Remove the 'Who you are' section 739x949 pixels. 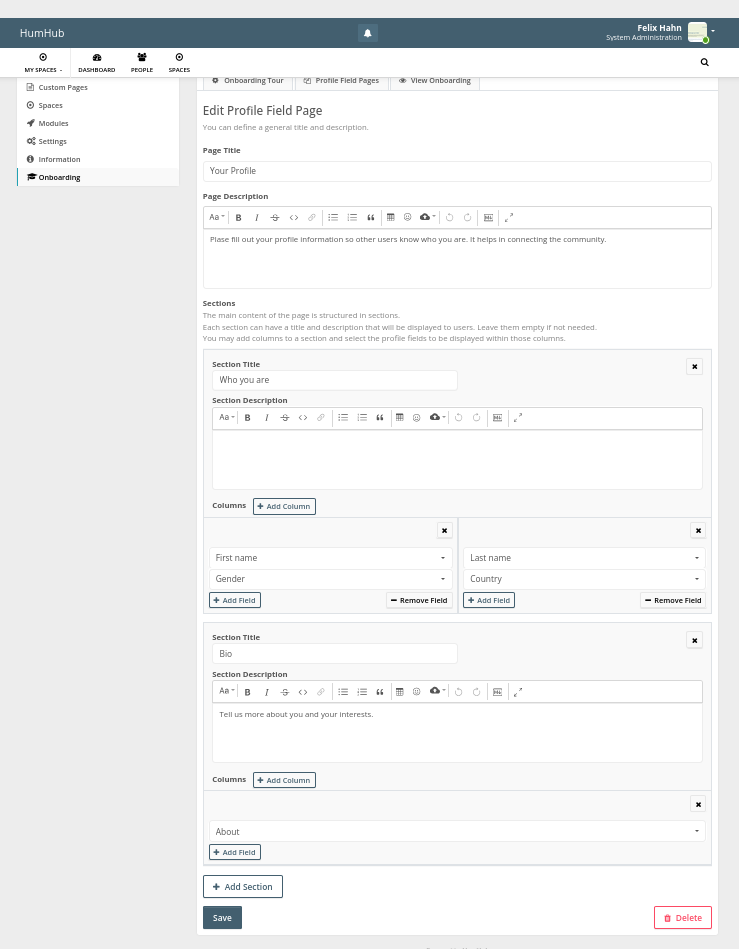coord(695,367)
